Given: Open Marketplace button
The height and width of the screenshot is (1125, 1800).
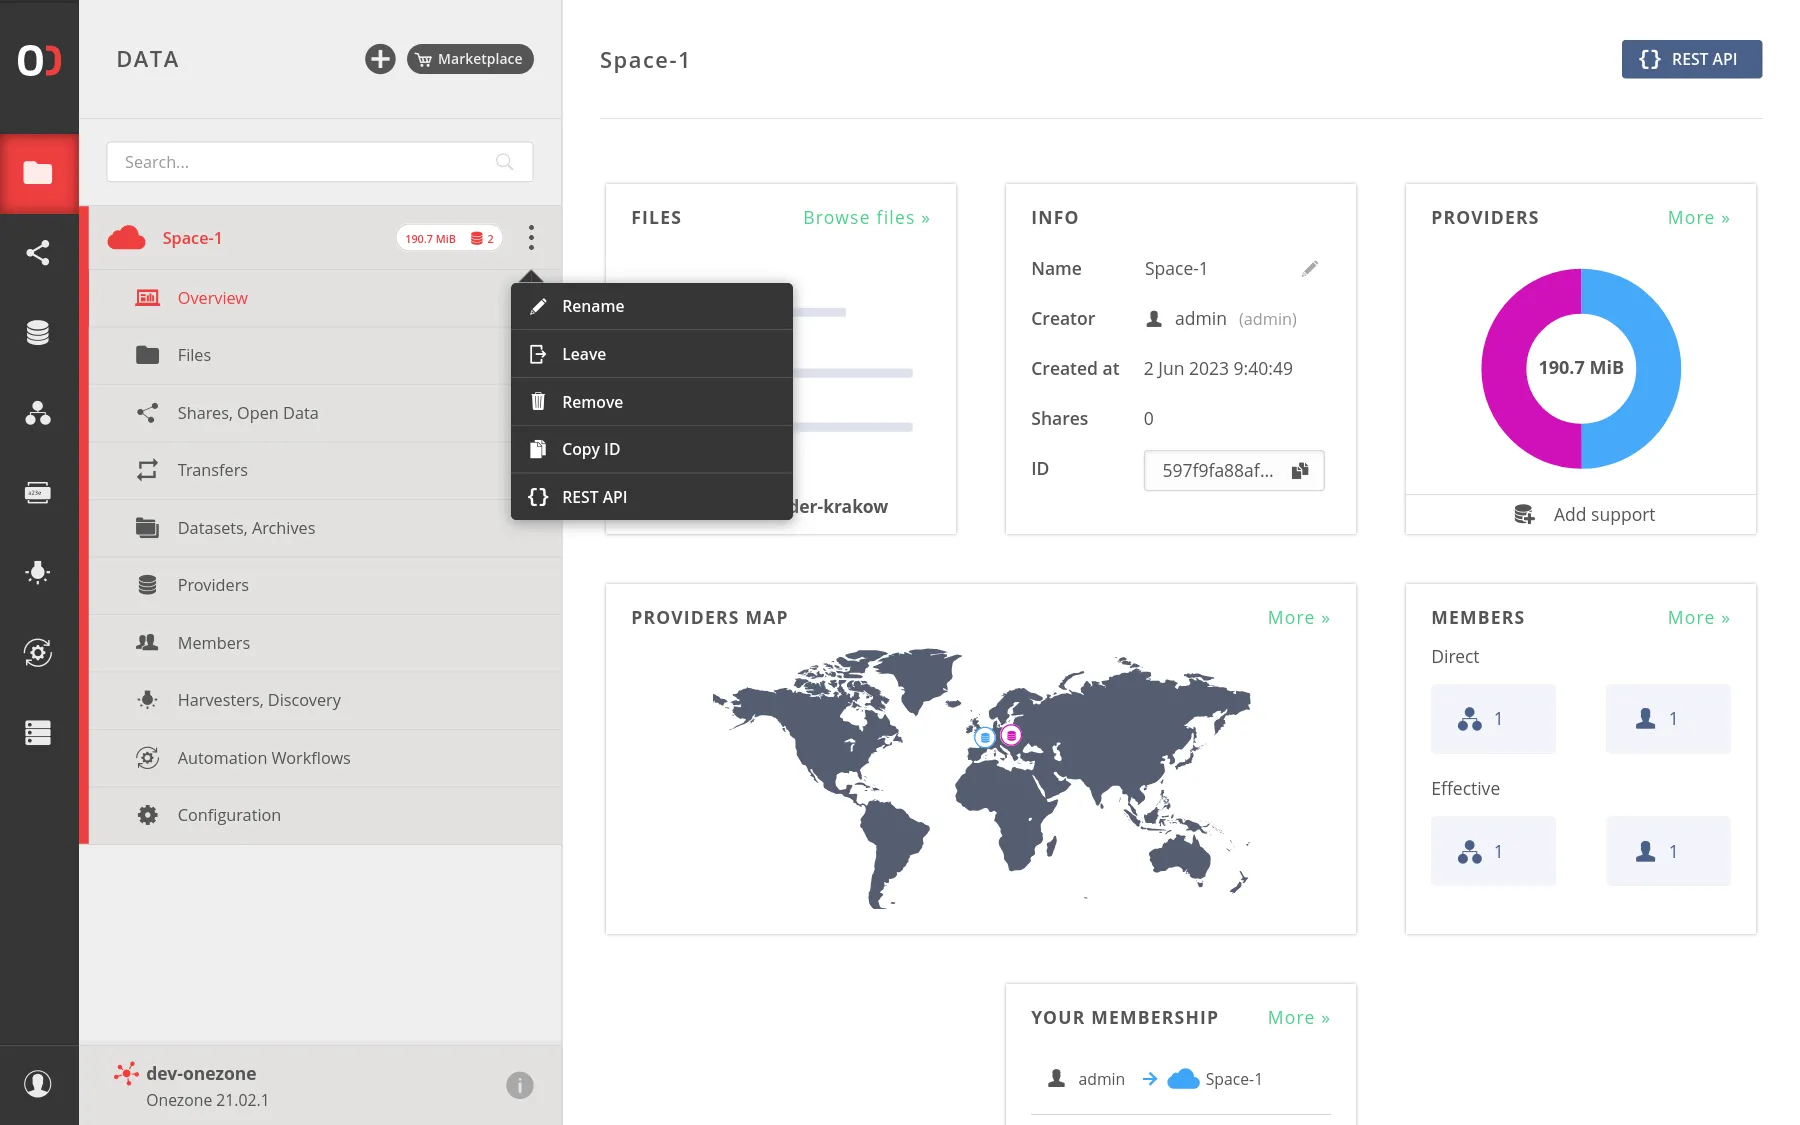Looking at the screenshot, I should click(470, 59).
